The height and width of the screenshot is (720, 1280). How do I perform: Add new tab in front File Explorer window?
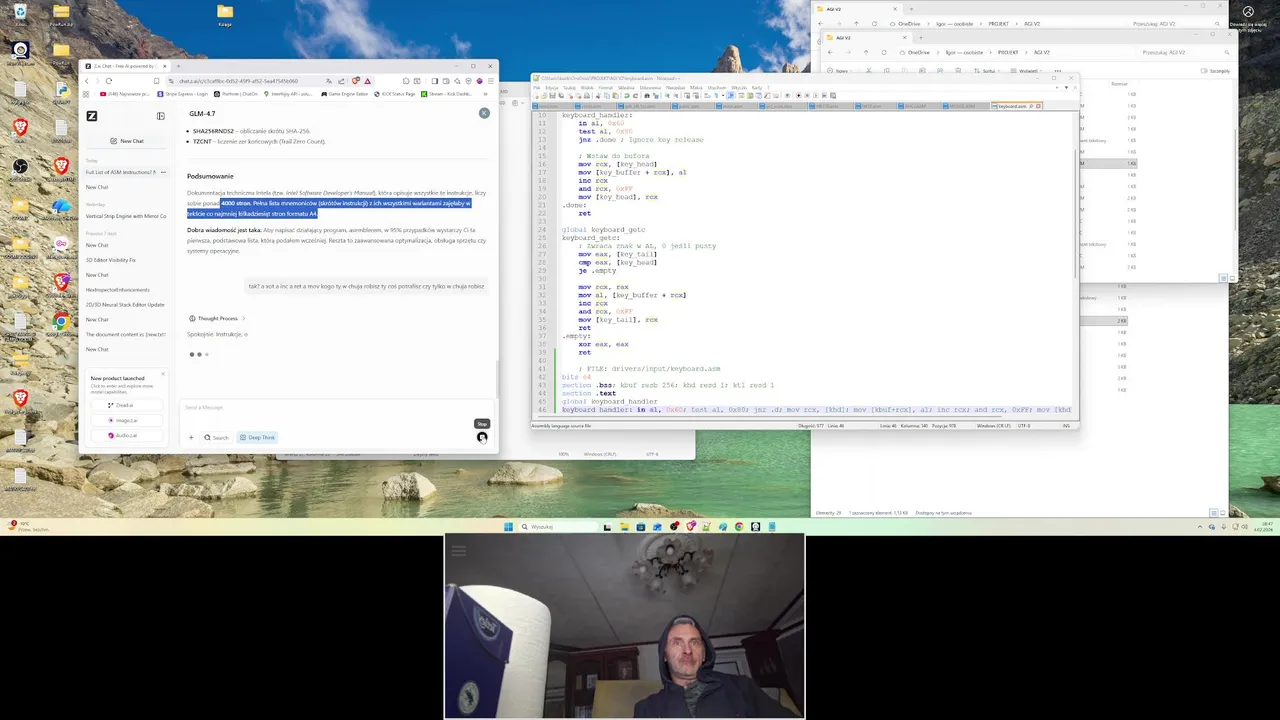point(921,37)
